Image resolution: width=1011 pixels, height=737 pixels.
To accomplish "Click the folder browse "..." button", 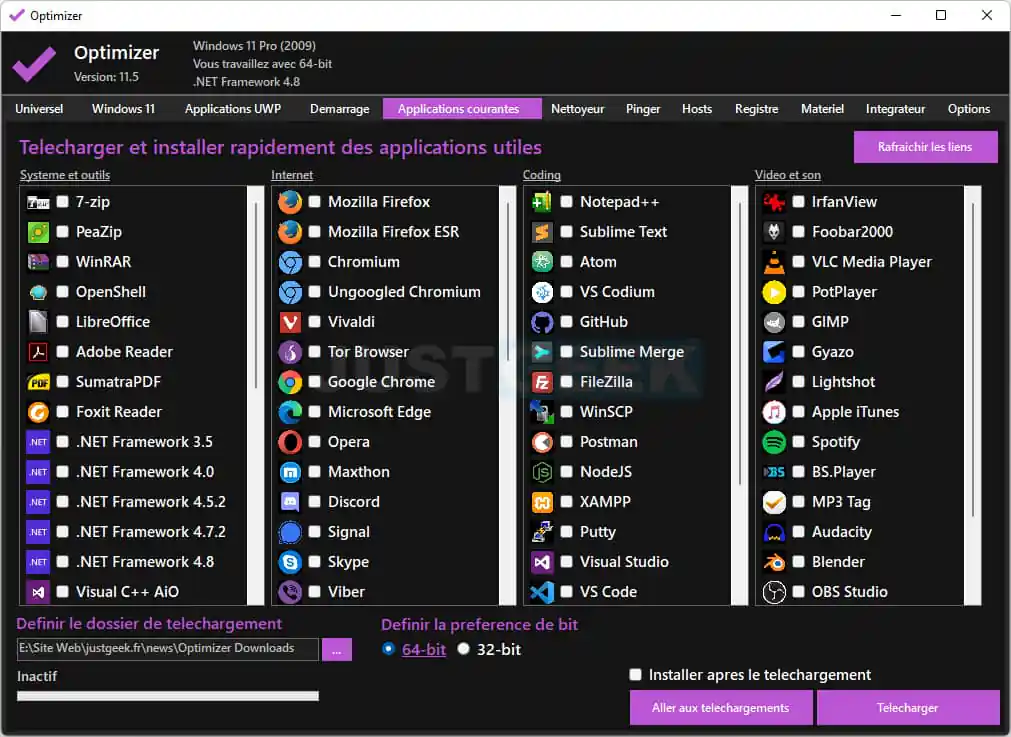I will pos(337,650).
